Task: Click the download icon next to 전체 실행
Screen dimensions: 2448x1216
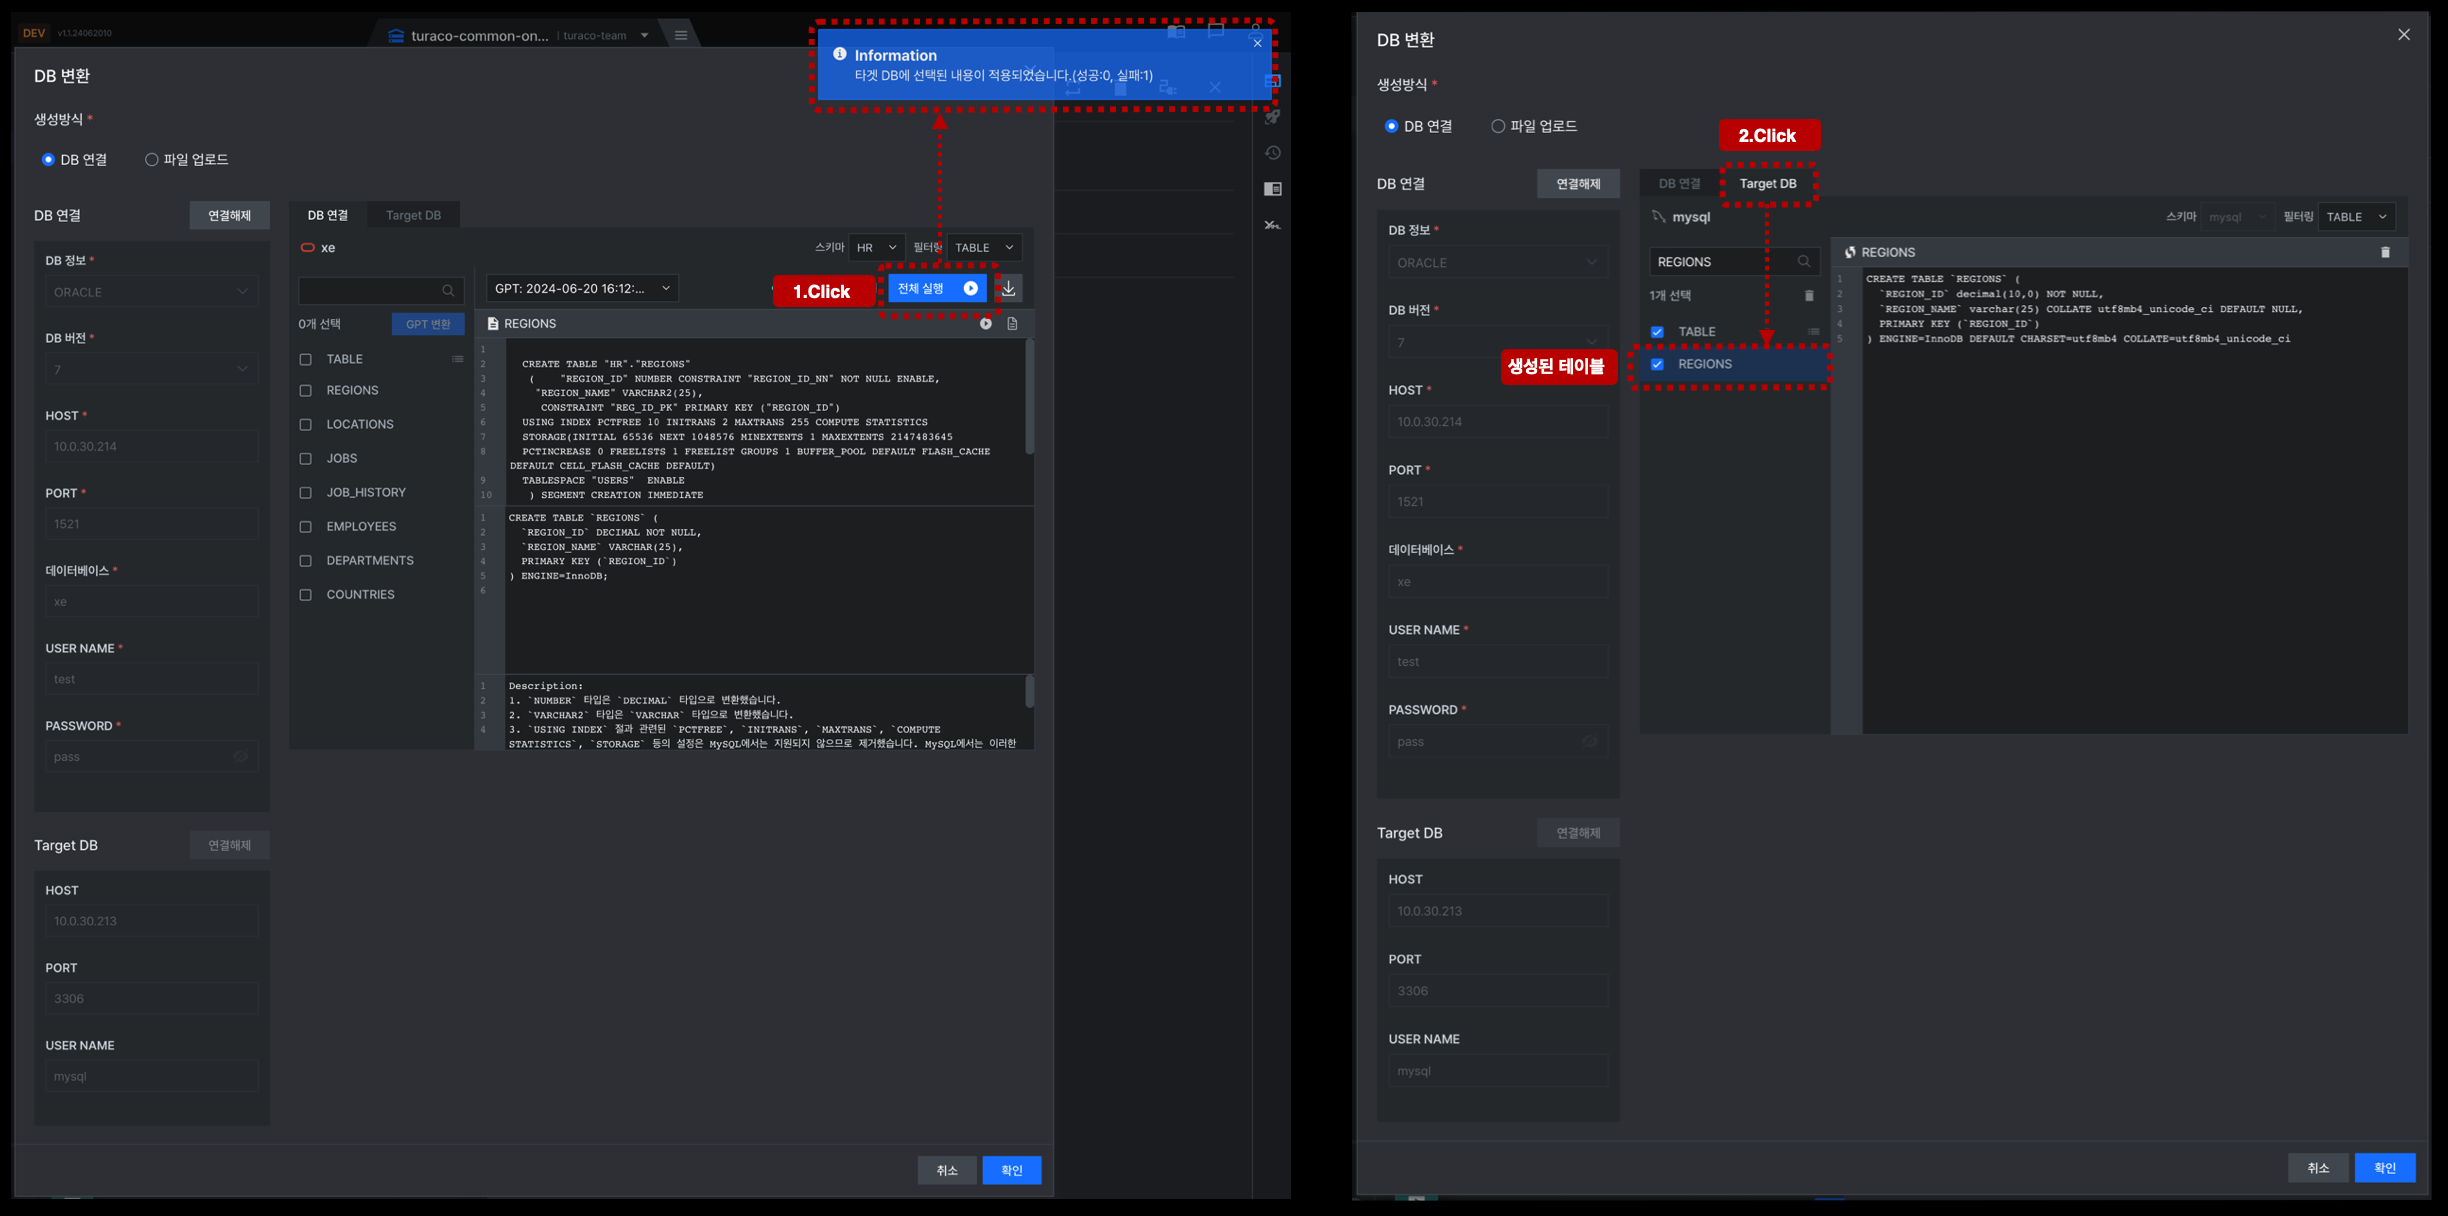Action: point(1009,288)
